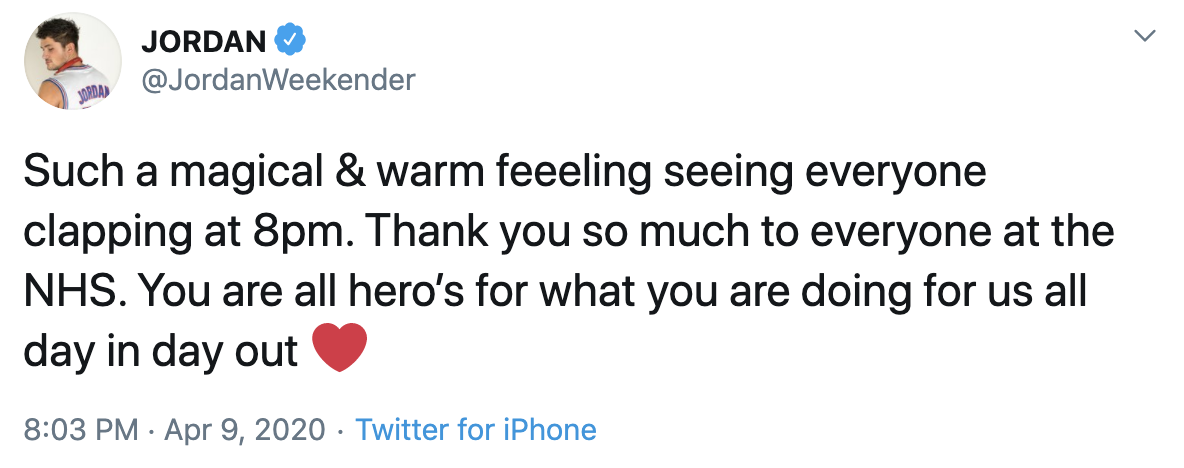Open the @JordanWeekender handle link
Viewport: 1184px width, 468px height.
pos(278,79)
